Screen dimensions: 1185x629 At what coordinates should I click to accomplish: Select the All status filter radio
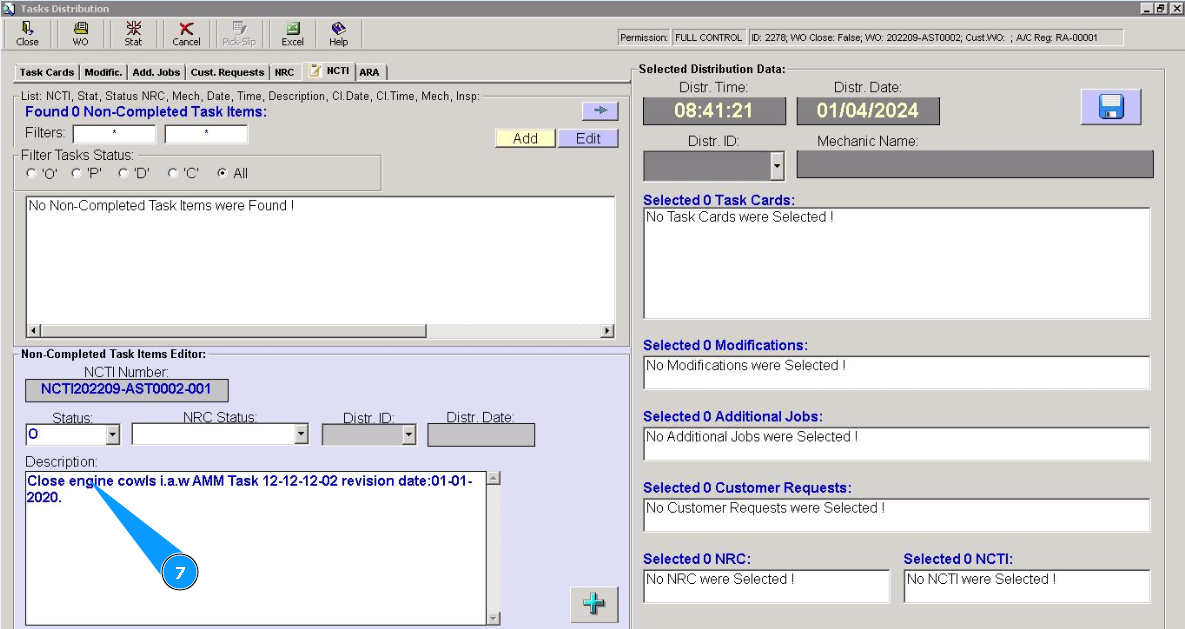[221, 173]
